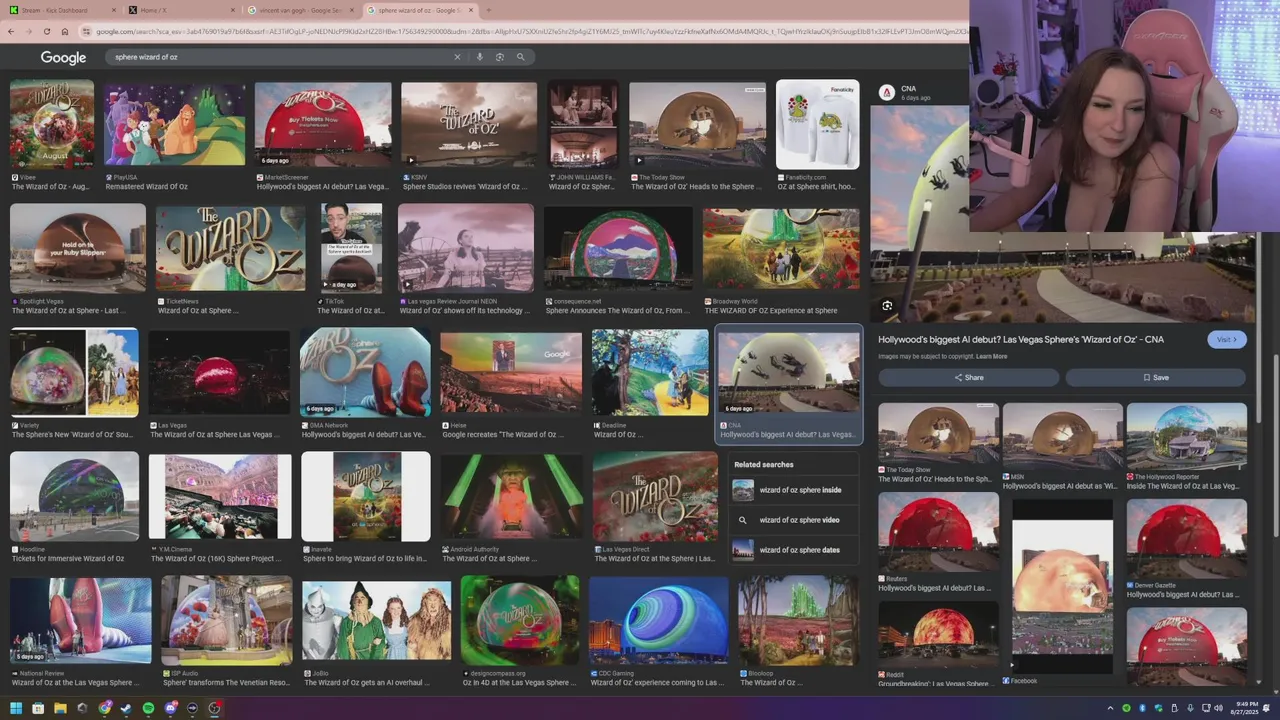Open Discord from taskbar
The width and height of the screenshot is (1280, 720).
[170, 708]
